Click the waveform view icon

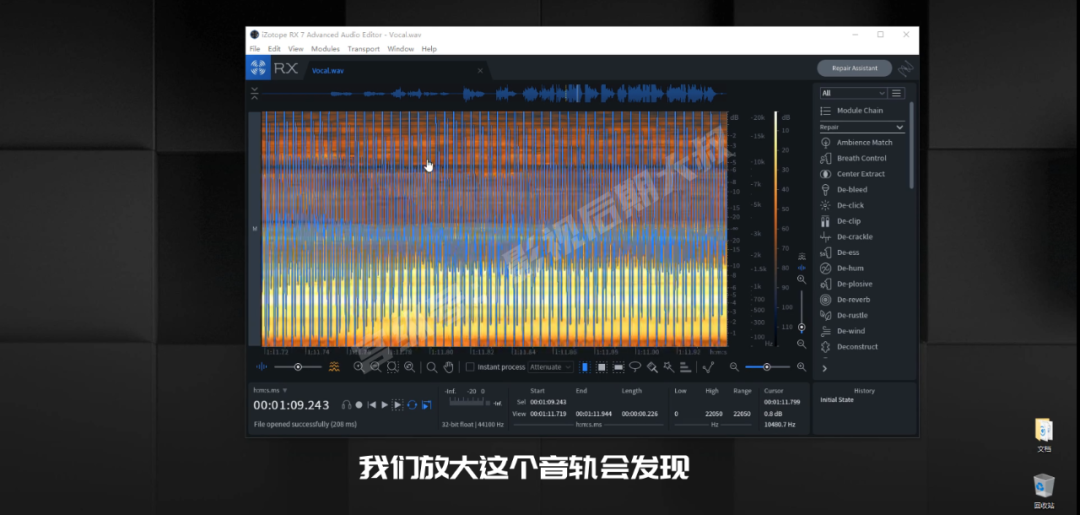coord(262,367)
